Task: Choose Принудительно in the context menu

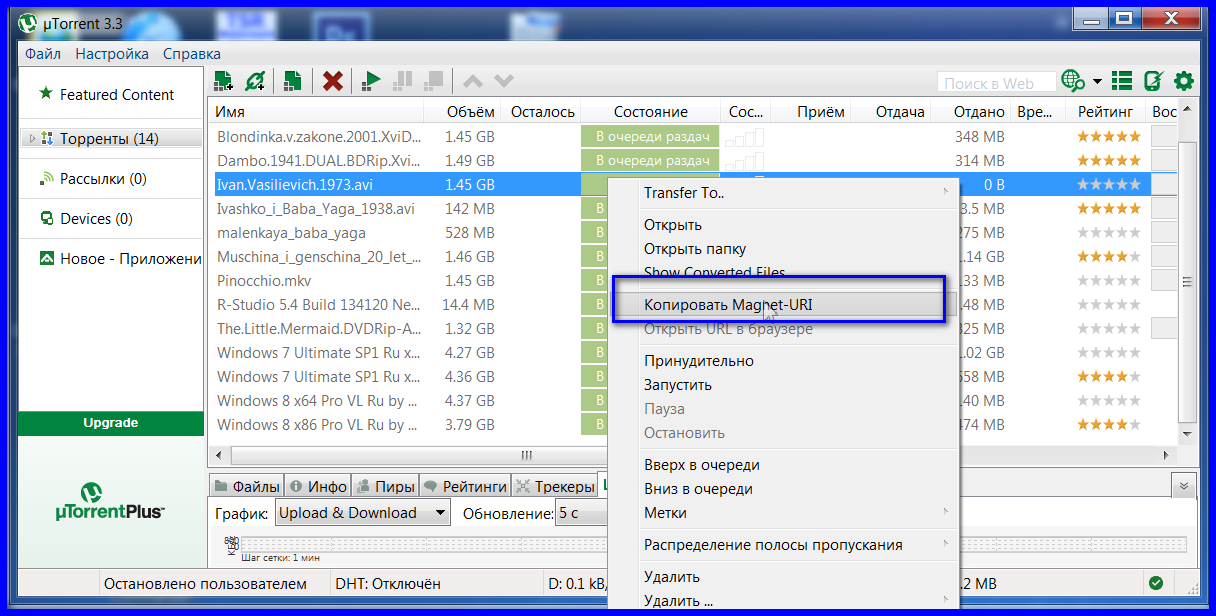Action: (784, 361)
